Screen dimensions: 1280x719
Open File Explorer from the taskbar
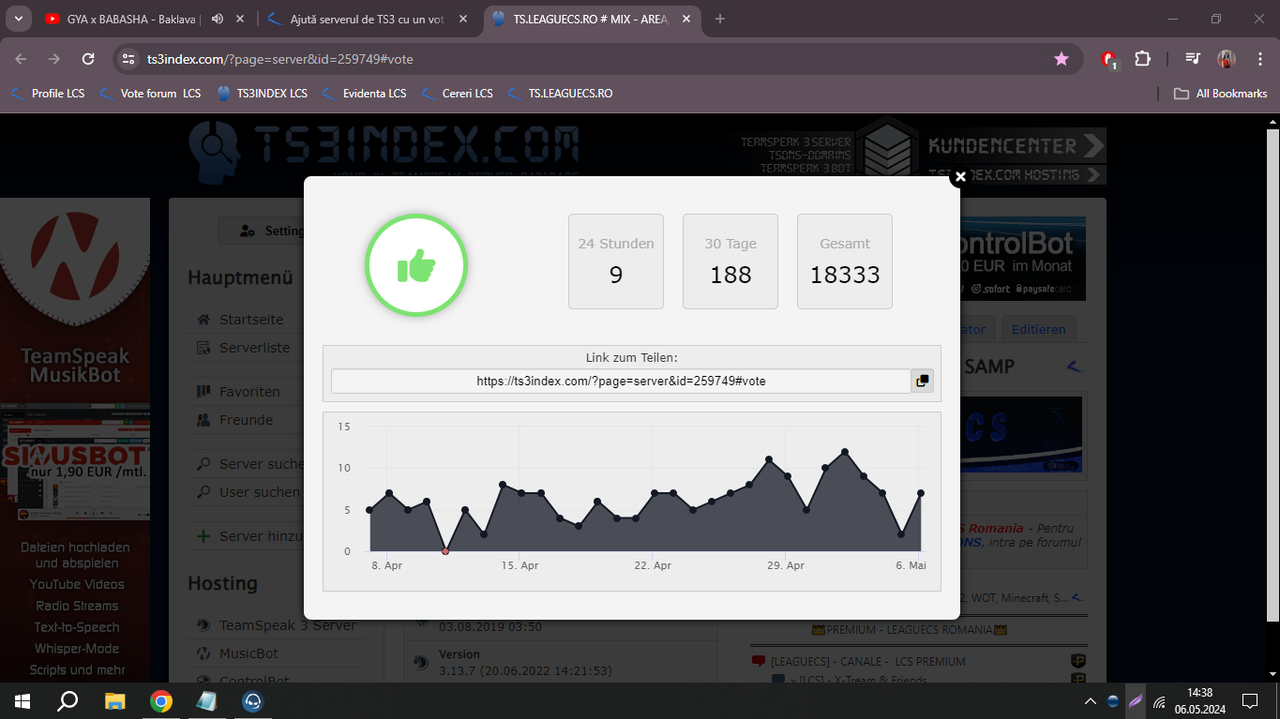pos(115,701)
